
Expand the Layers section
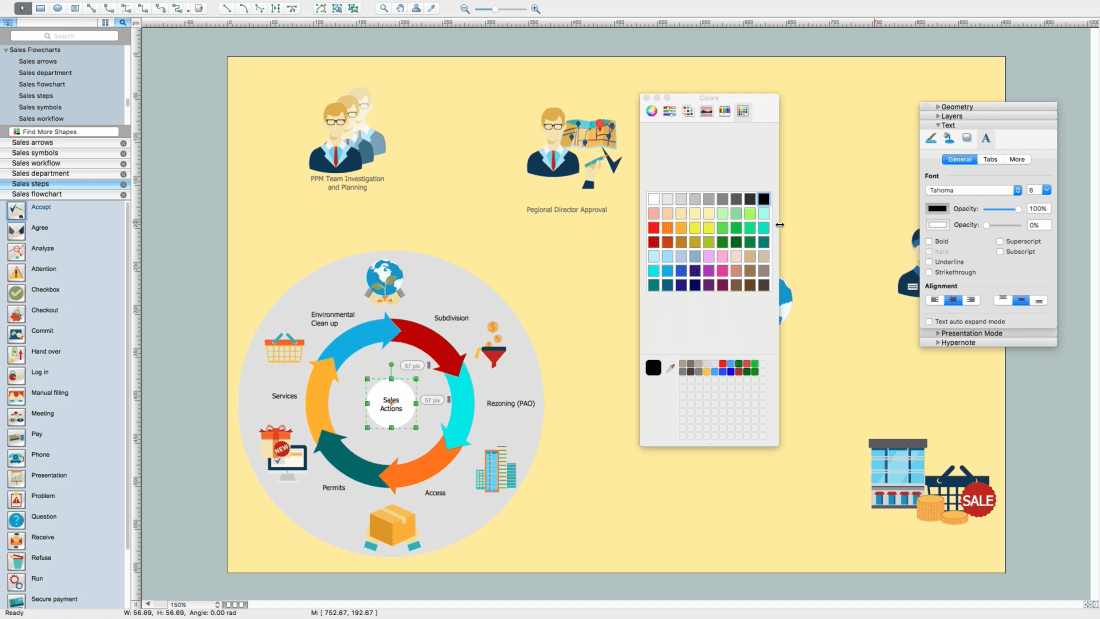[x=938, y=116]
